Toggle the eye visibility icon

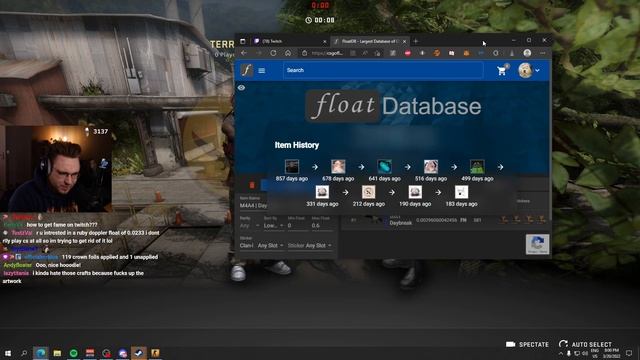241,88
